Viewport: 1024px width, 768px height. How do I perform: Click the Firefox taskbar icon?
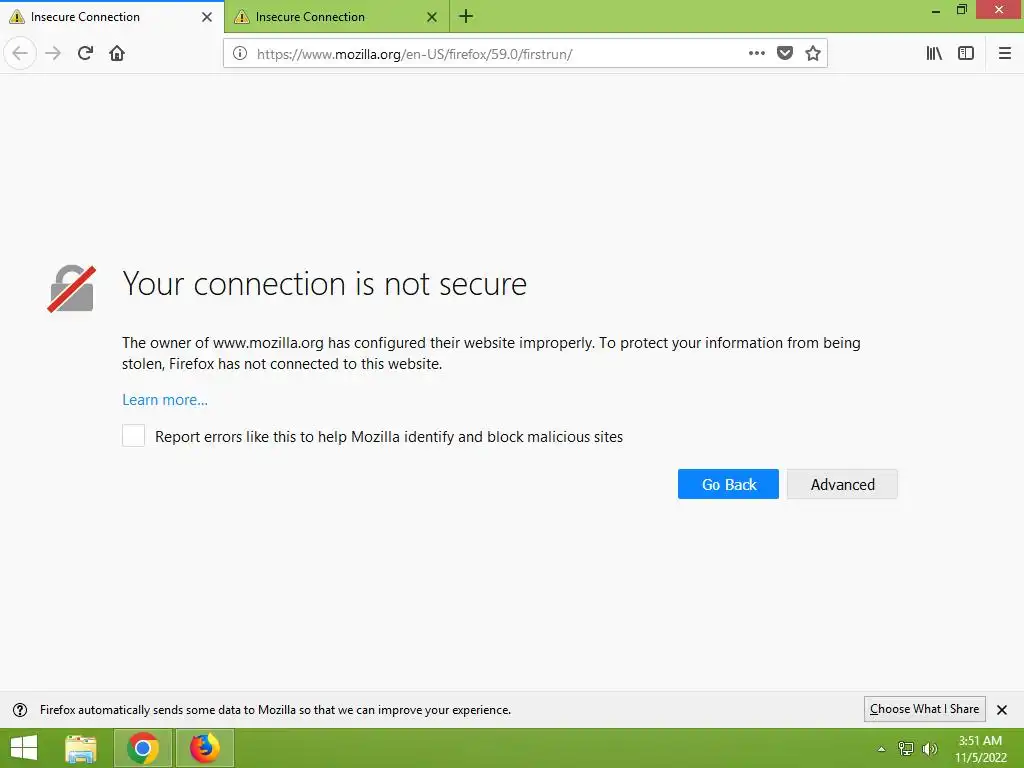coord(204,748)
